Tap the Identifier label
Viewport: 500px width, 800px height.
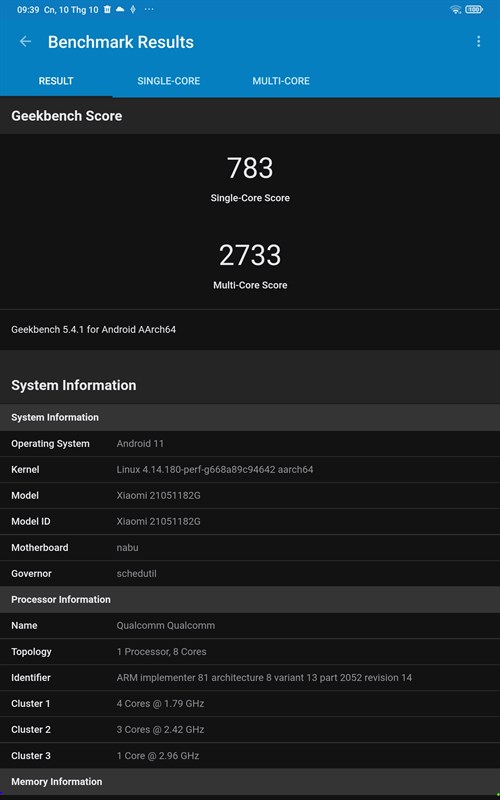click(x=31, y=678)
